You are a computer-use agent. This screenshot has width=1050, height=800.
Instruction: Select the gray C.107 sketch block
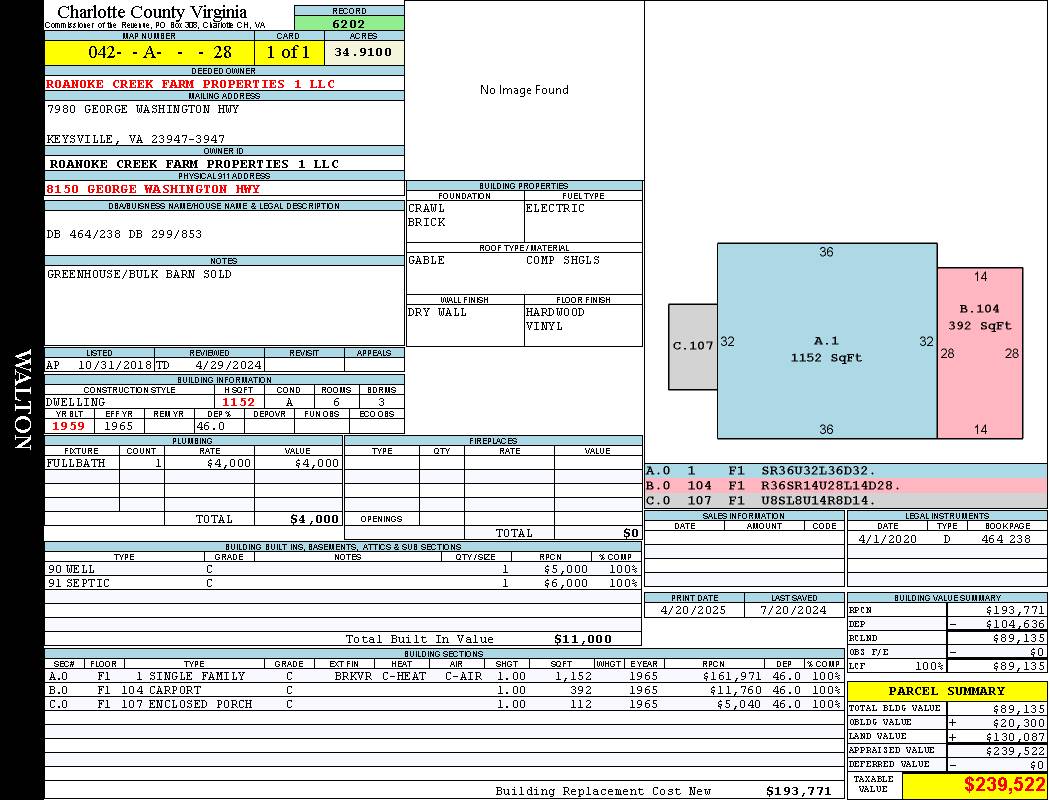pos(692,346)
